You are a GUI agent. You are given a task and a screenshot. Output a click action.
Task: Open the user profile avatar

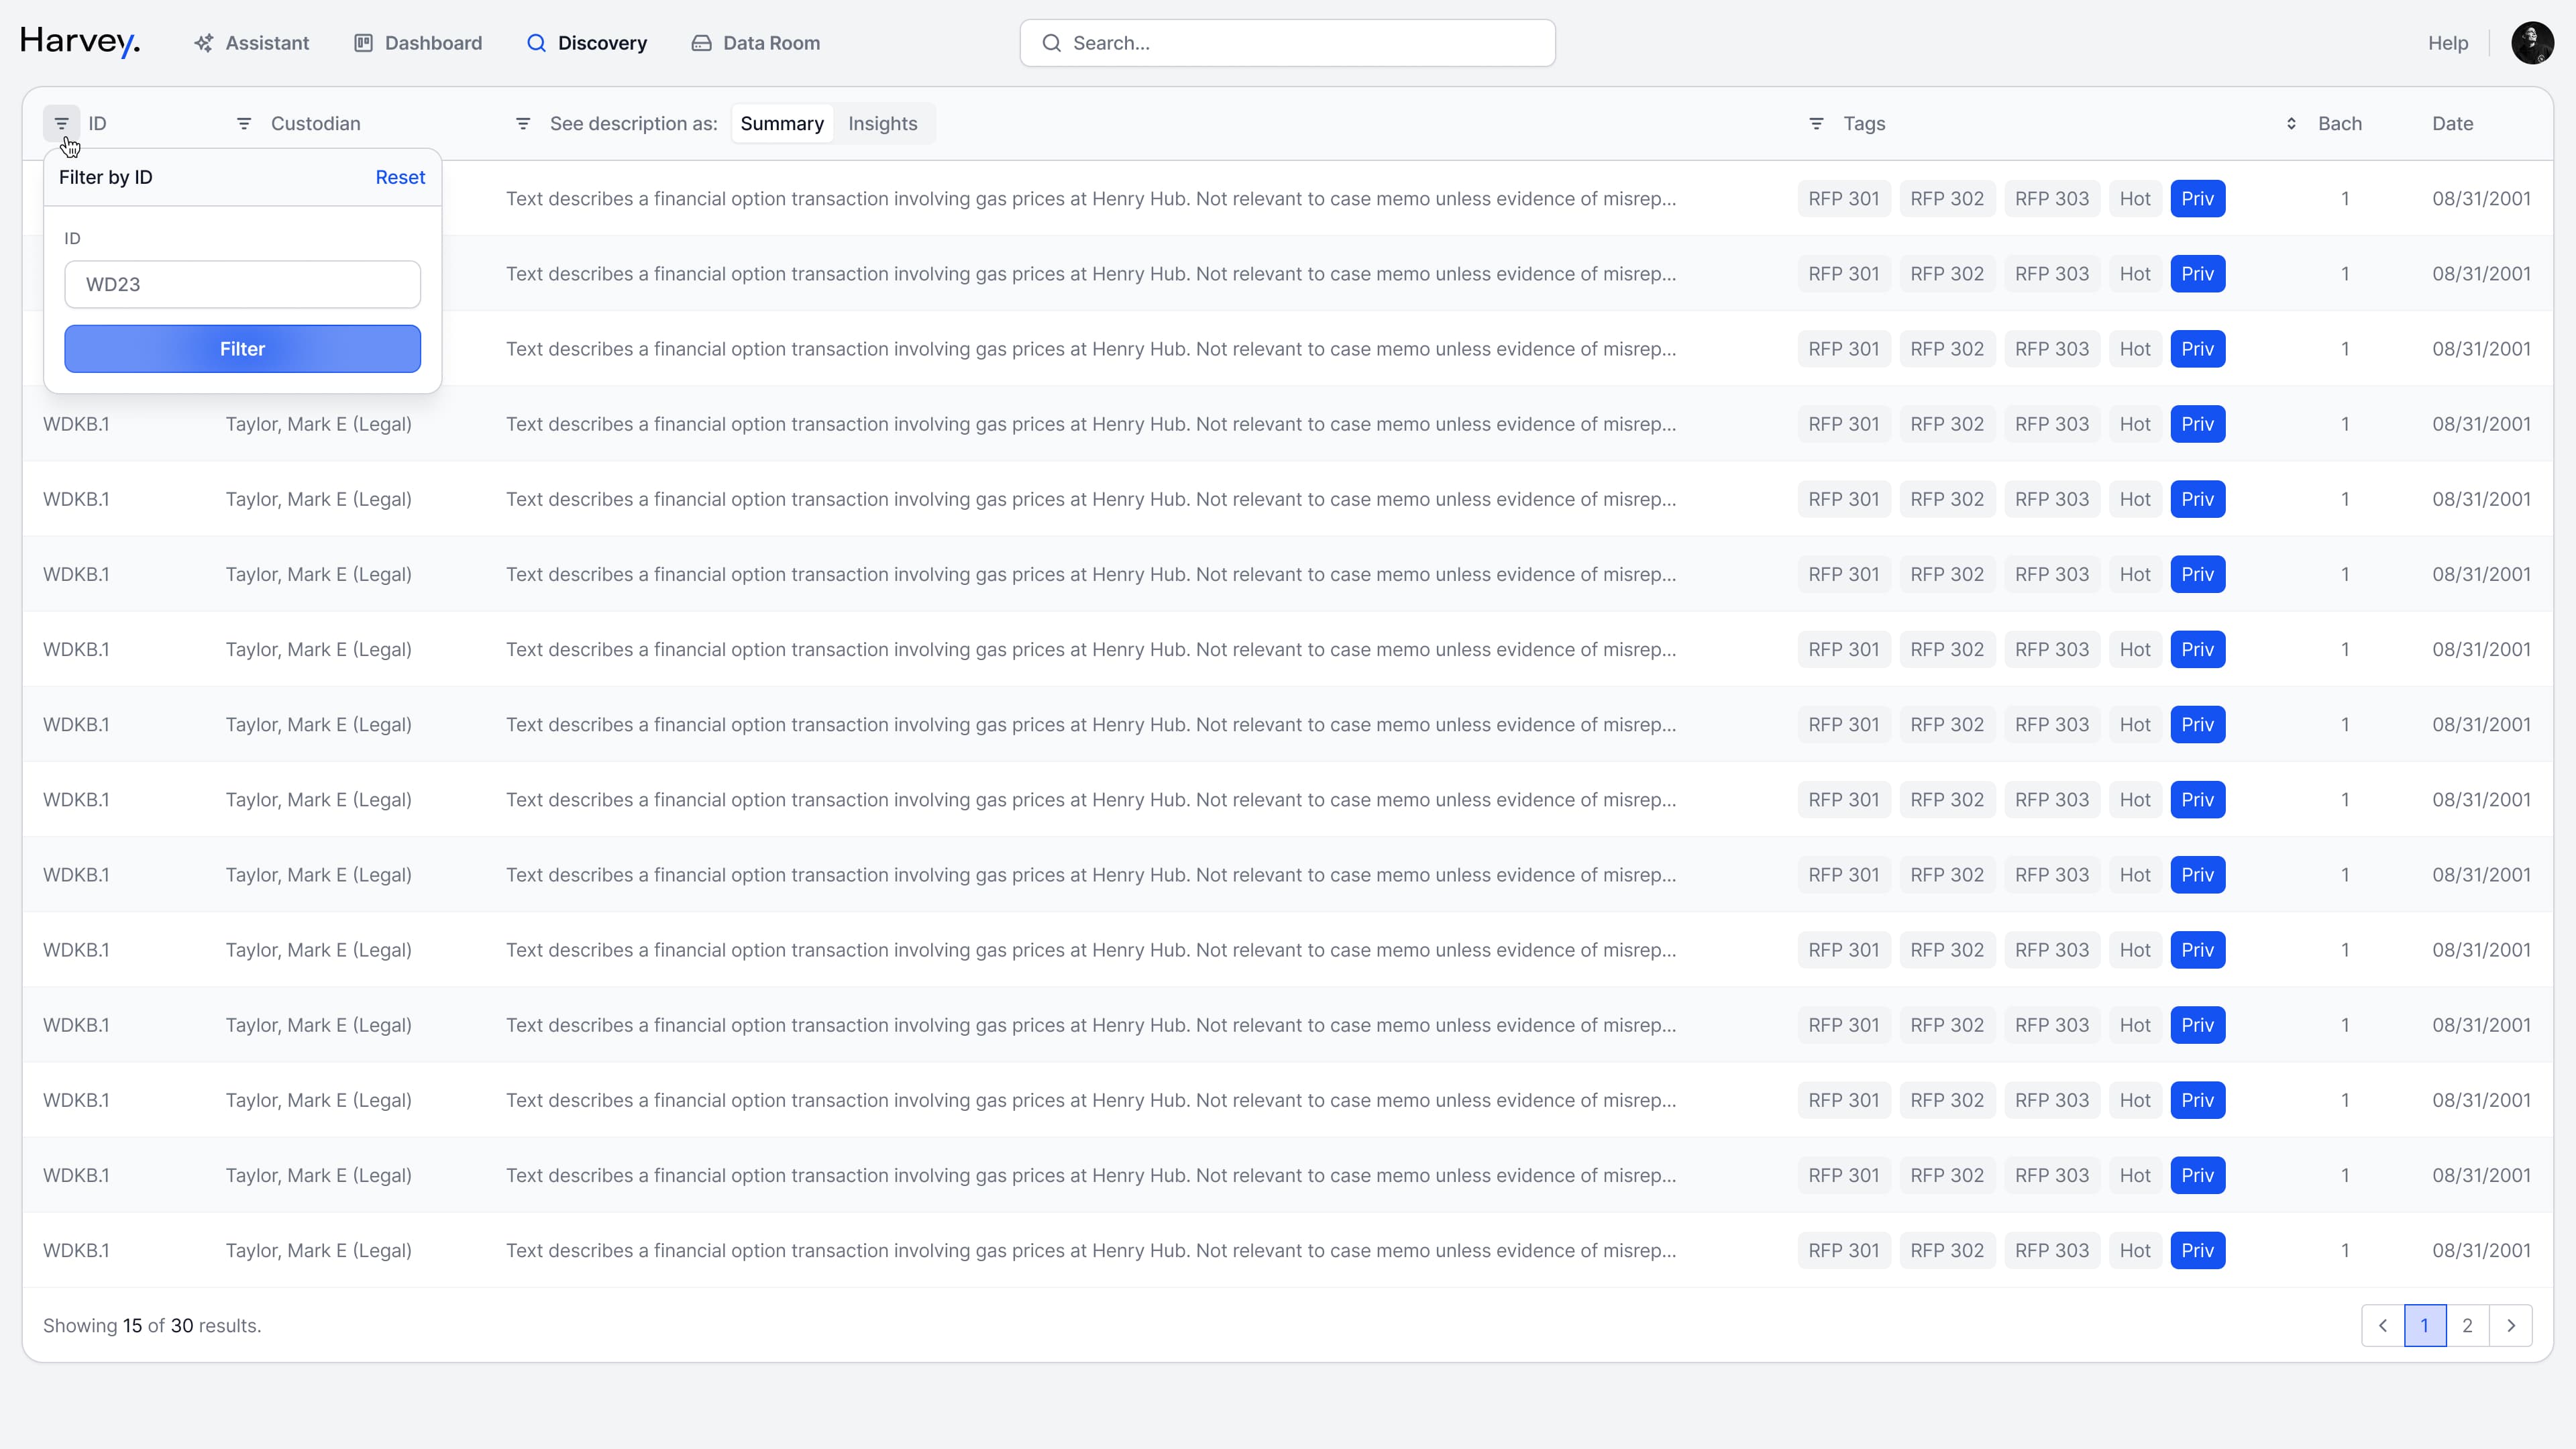pos(2532,43)
